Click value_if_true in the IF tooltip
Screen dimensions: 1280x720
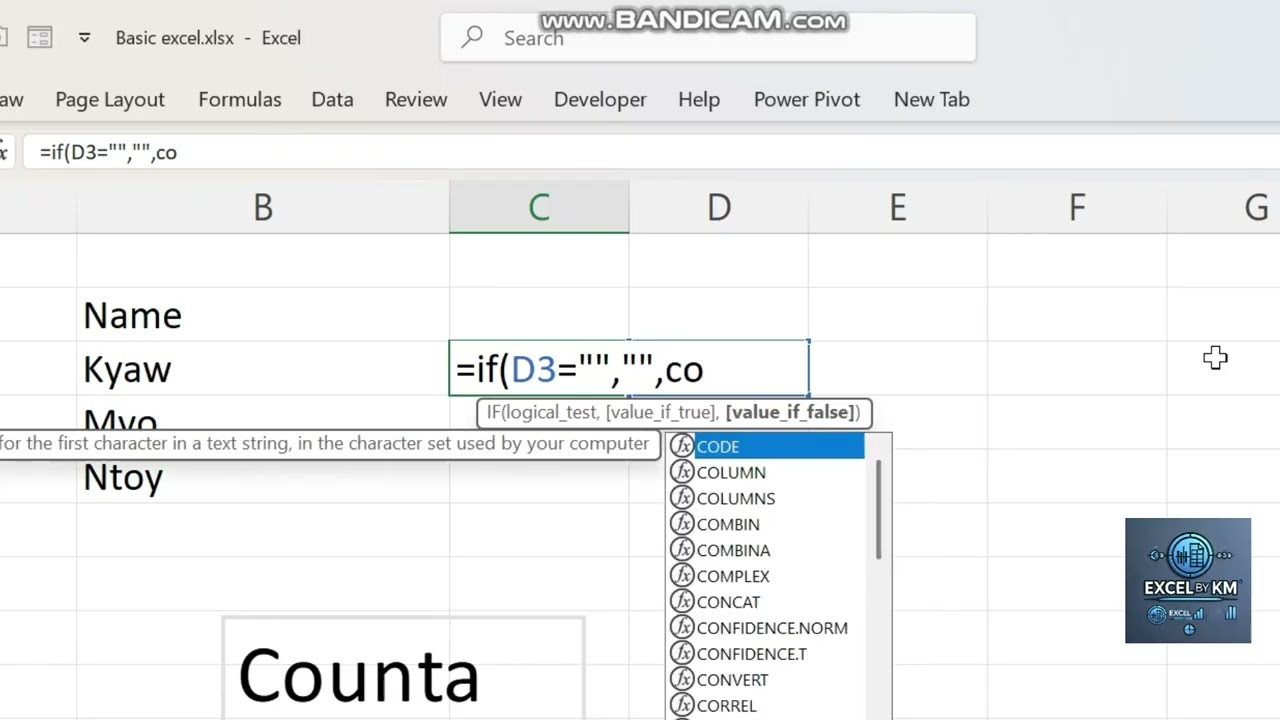pos(661,412)
